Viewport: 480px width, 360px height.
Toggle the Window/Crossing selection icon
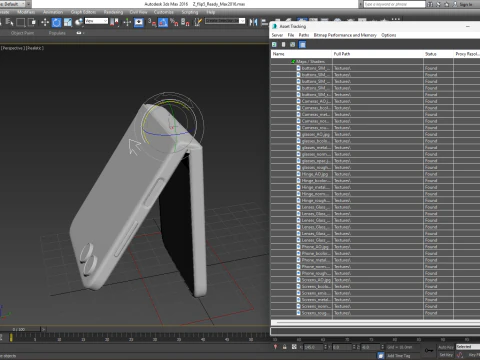pyautogui.click(x=32, y=22)
